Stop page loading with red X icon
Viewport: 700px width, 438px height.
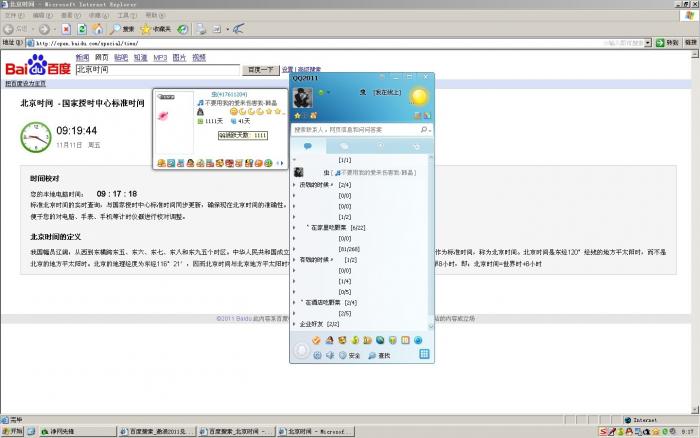click(x=66, y=29)
